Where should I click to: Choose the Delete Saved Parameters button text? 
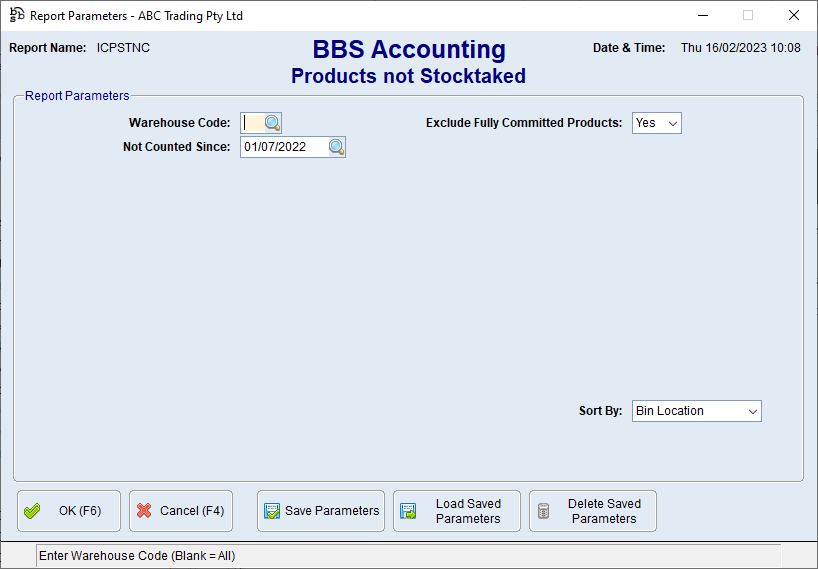(604, 511)
